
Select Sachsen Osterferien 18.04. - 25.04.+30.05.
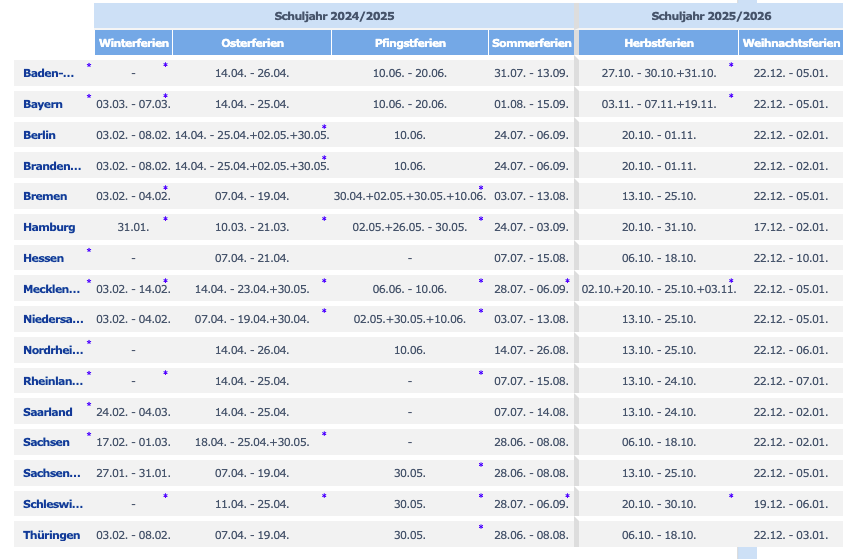(252, 442)
